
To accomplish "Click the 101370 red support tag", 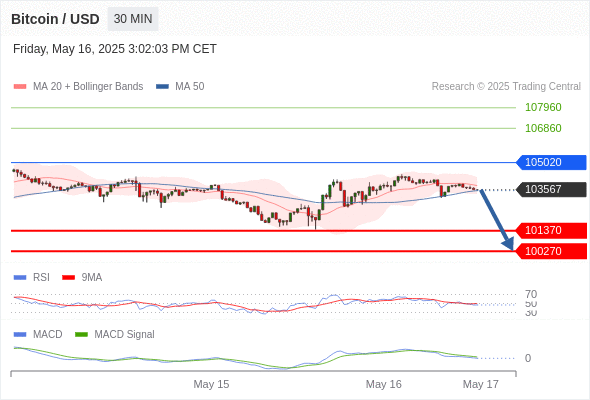I will 551,230.
